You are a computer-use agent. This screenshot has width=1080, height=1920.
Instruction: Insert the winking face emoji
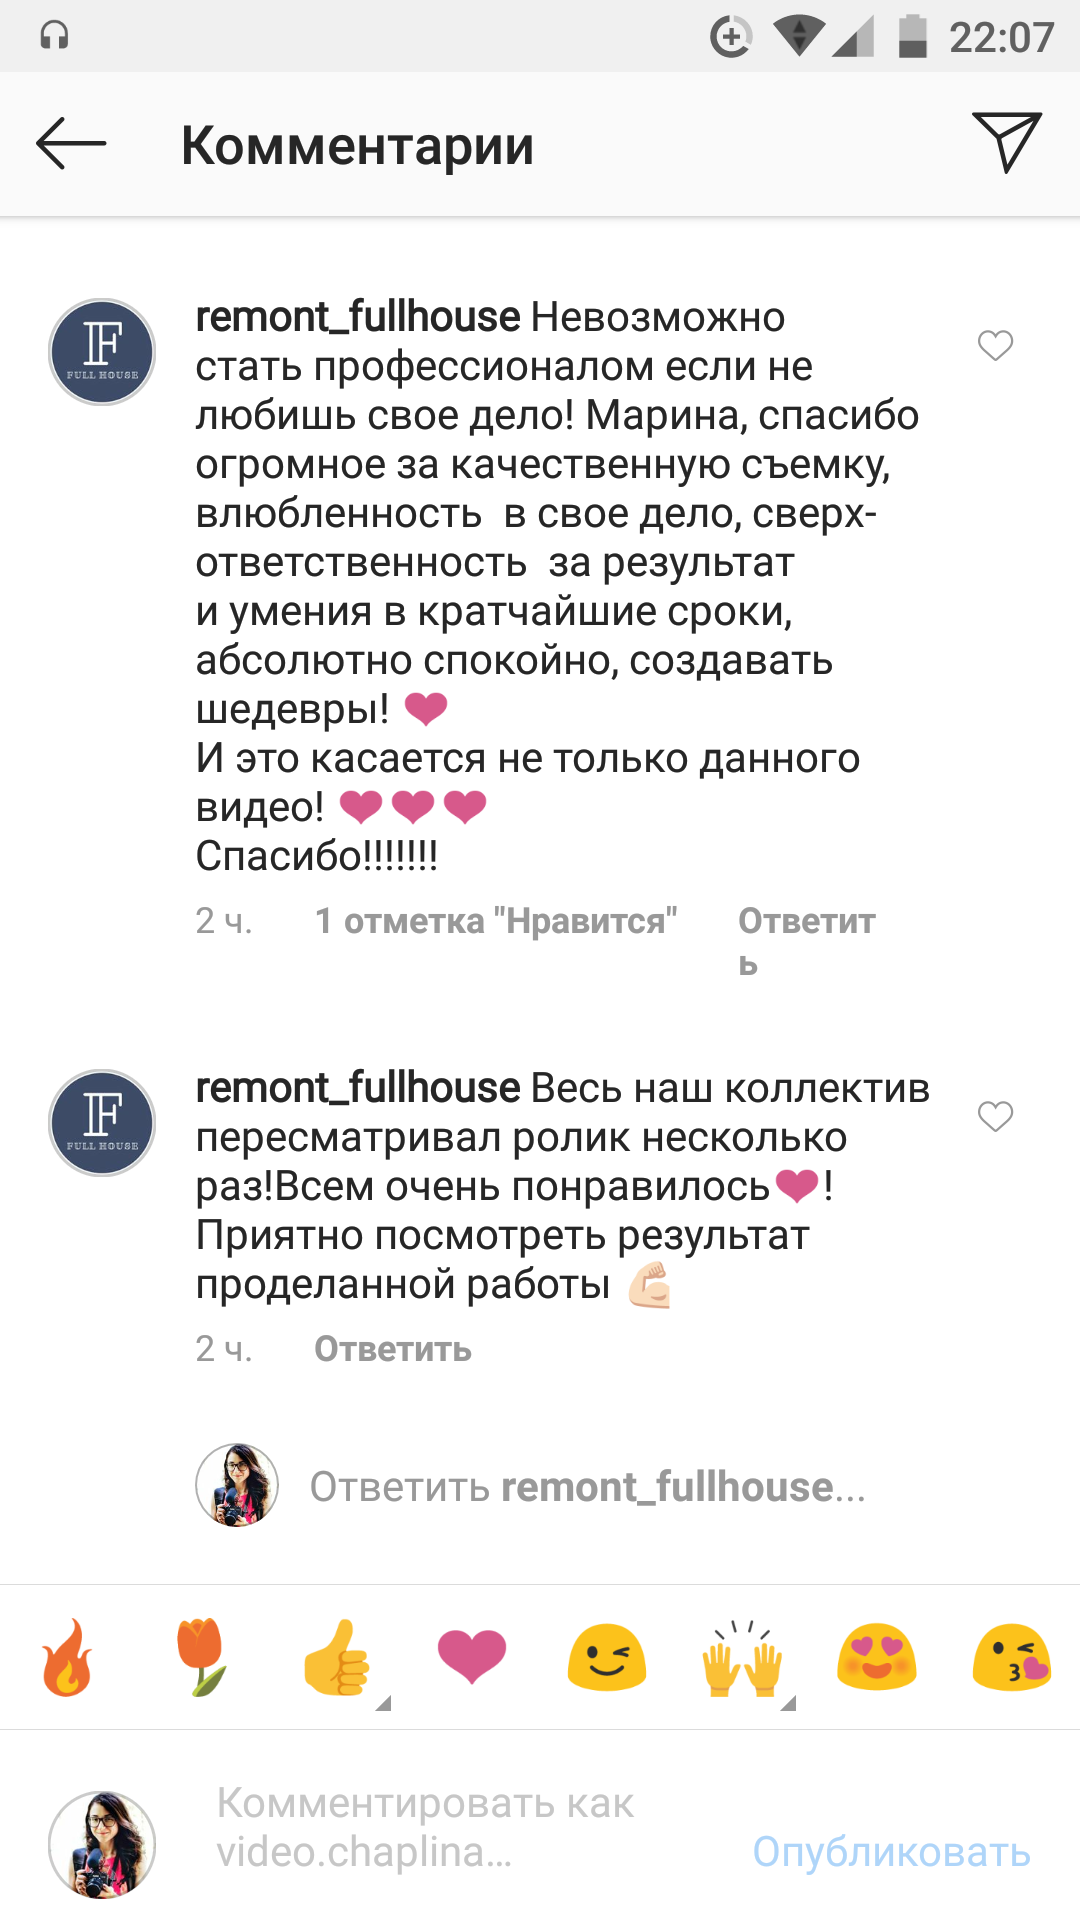pos(607,1658)
